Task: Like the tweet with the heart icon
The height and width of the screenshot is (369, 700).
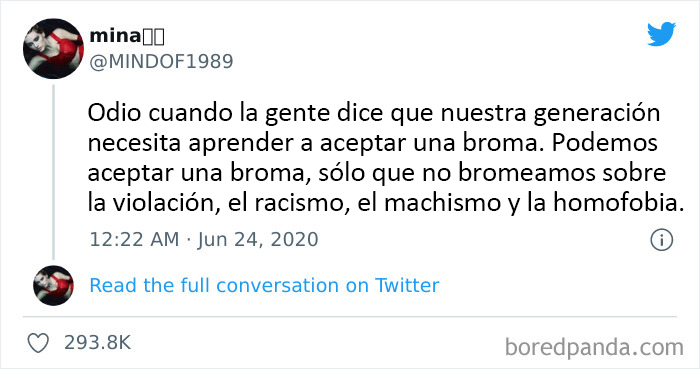Action: click(38, 343)
